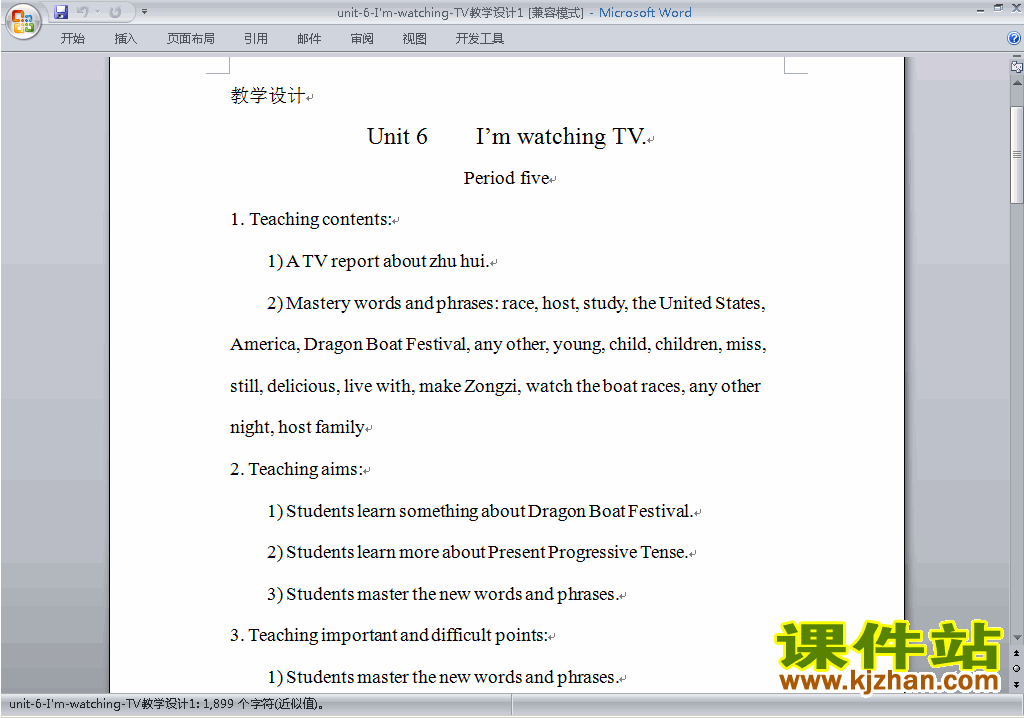
Task: Open the 开发工具 ribbon tab
Action: tap(480, 39)
